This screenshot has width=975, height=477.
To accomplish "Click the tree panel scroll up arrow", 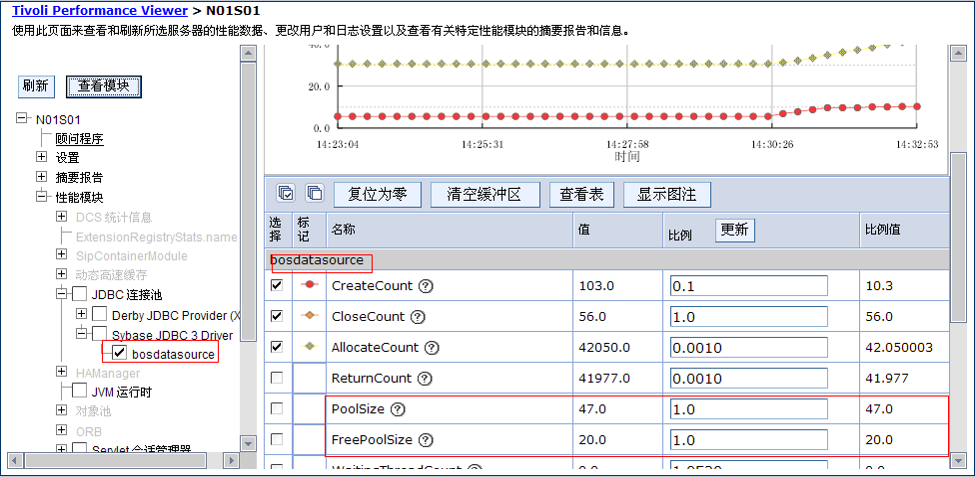I will tap(248, 54).
